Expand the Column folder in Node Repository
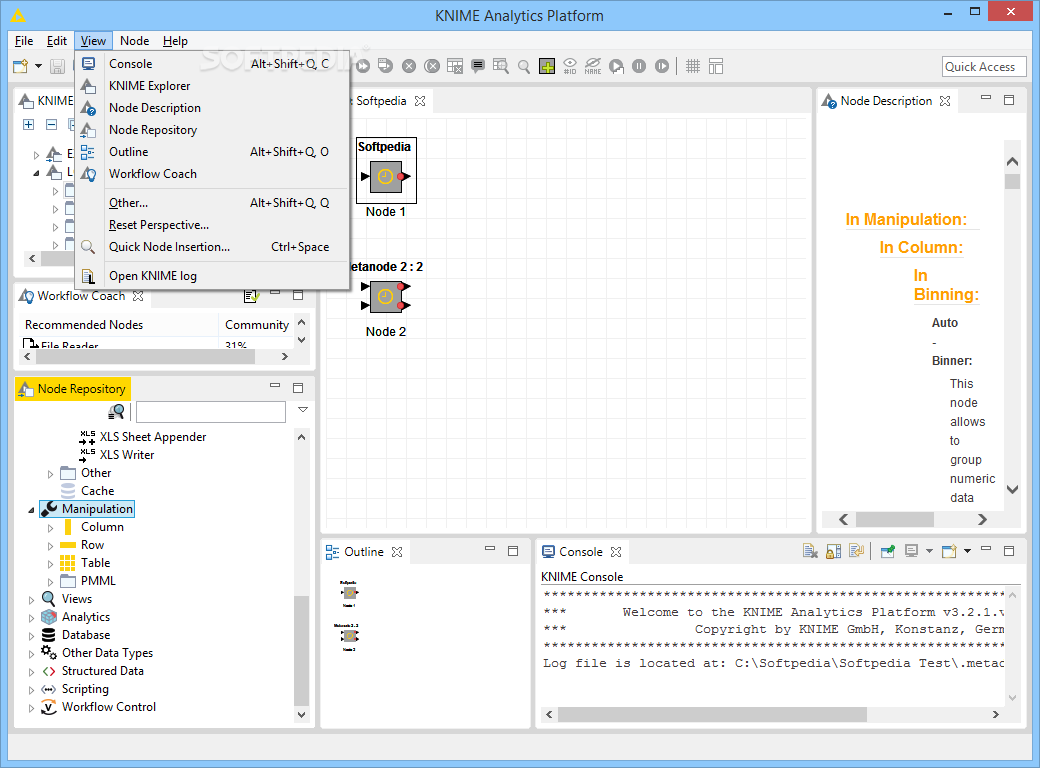Viewport: 1040px width, 768px height. tap(50, 528)
